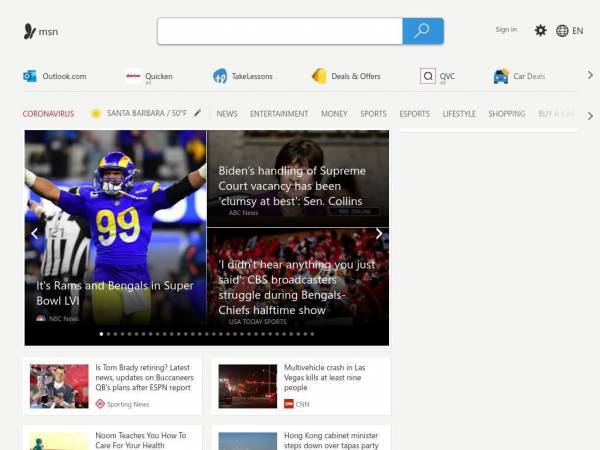This screenshot has height=450, width=600.
Task: Click SANTA BARBARA / 50°F weather link
Action: pos(147,113)
